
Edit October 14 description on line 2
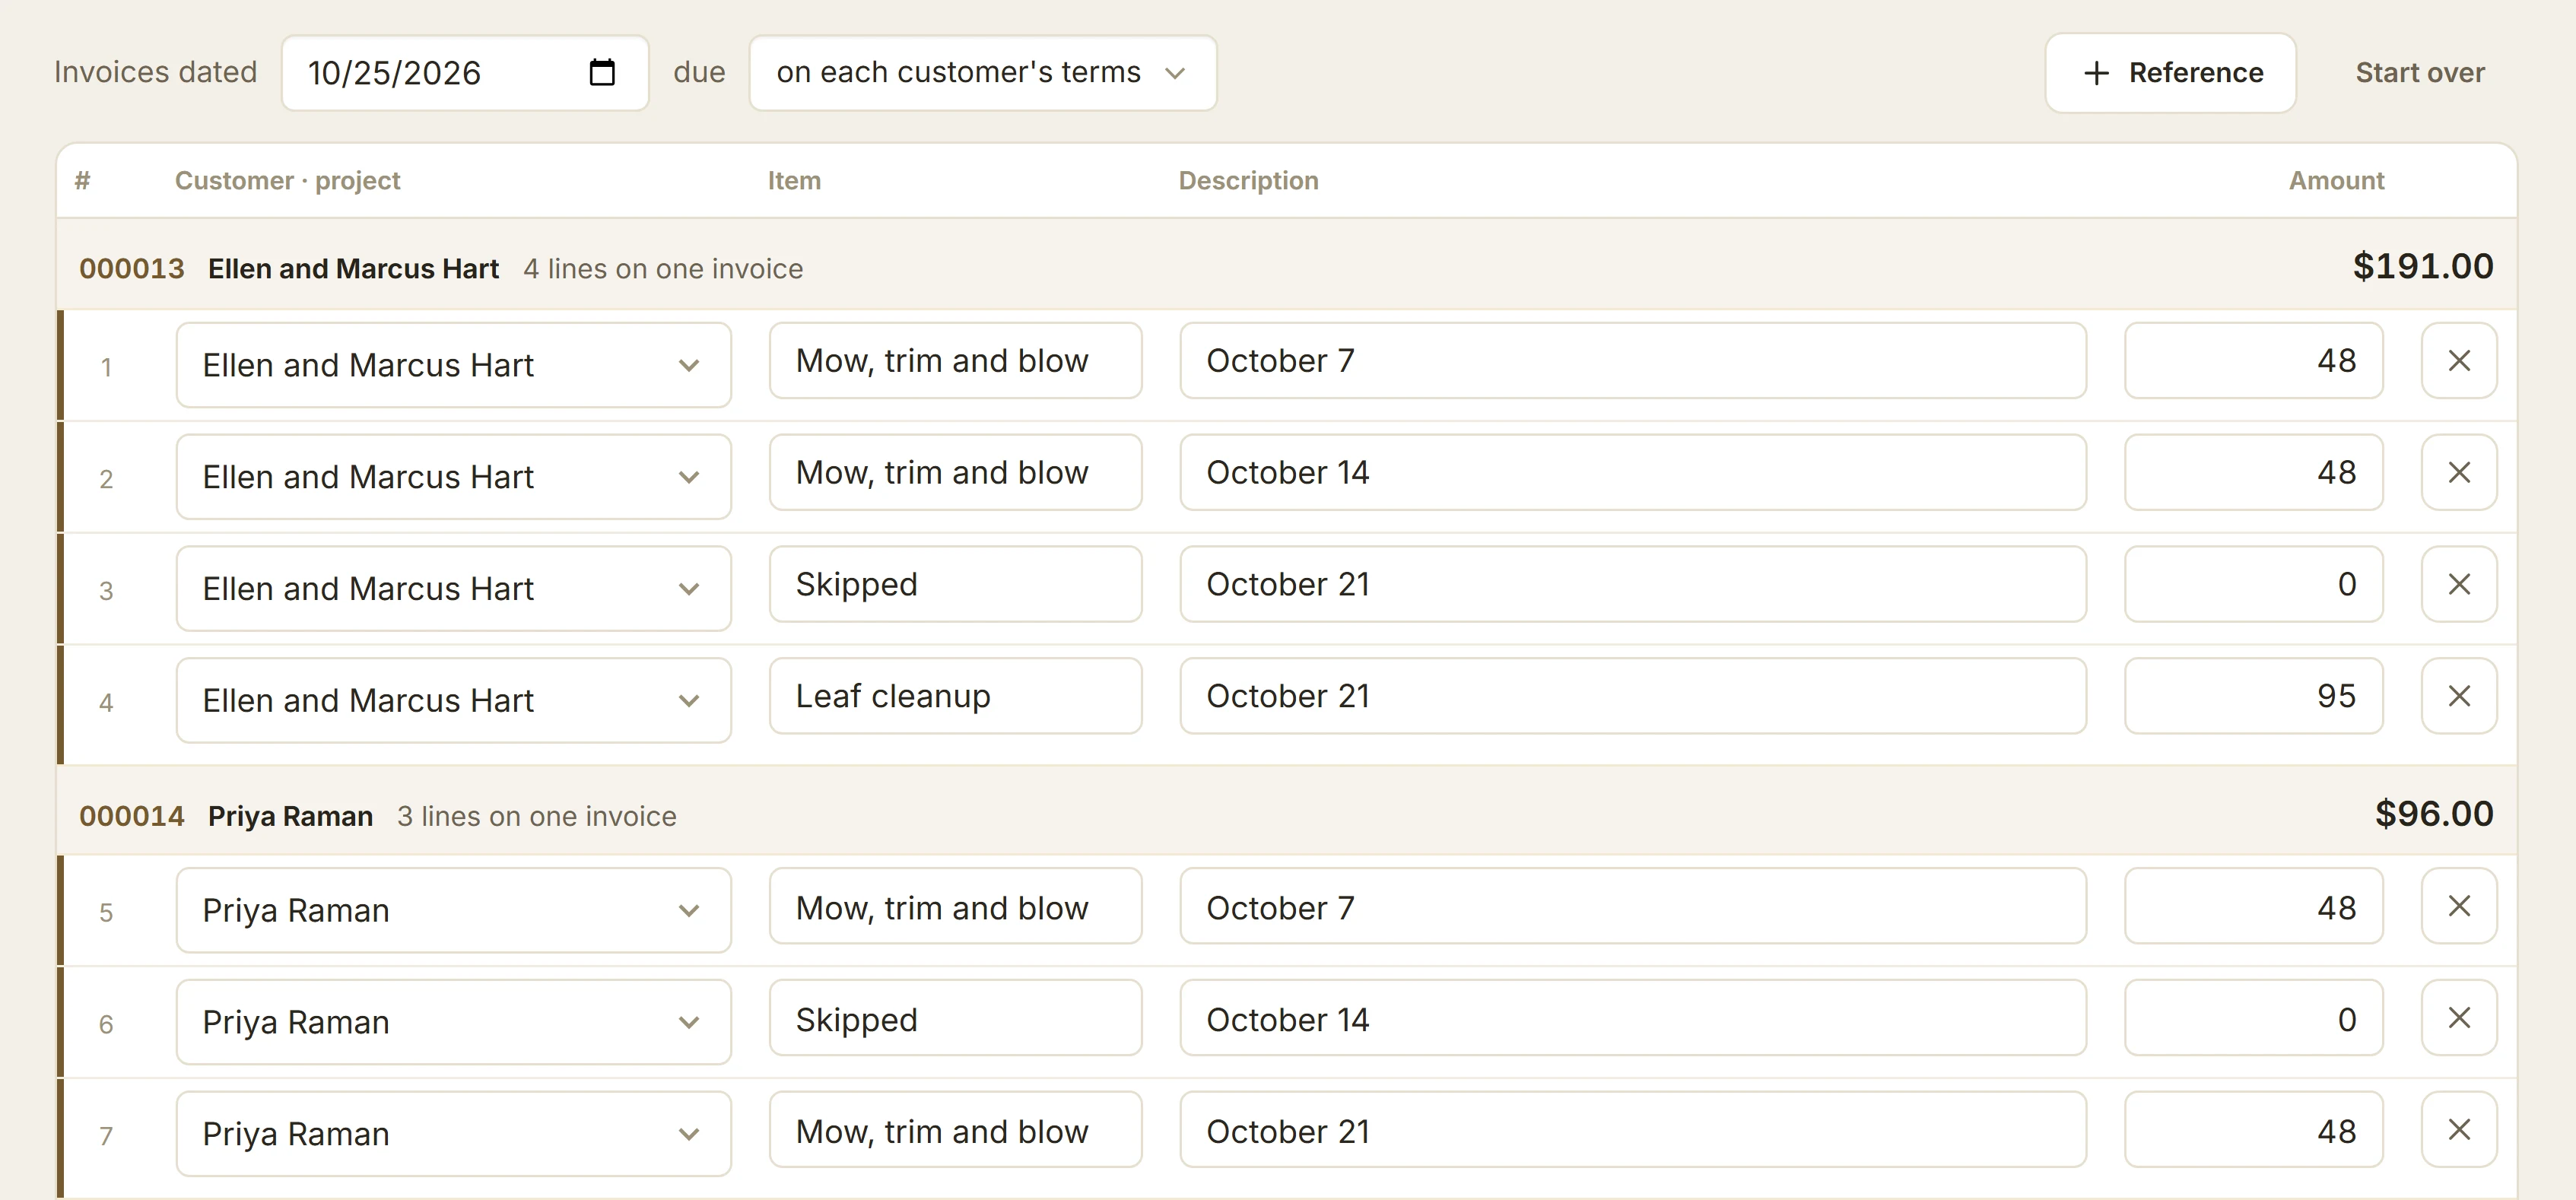1633,473
